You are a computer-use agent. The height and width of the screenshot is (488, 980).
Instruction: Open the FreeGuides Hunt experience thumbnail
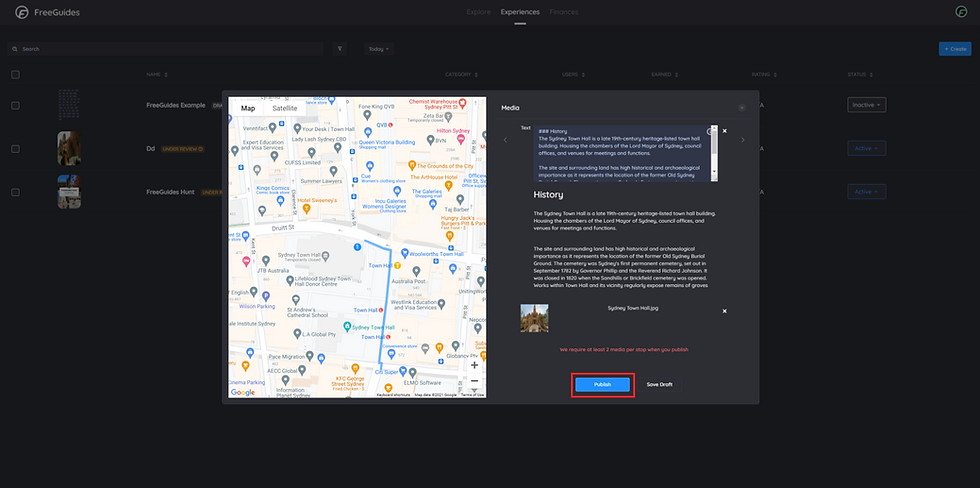pyautogui.click(x=69, y=192)
